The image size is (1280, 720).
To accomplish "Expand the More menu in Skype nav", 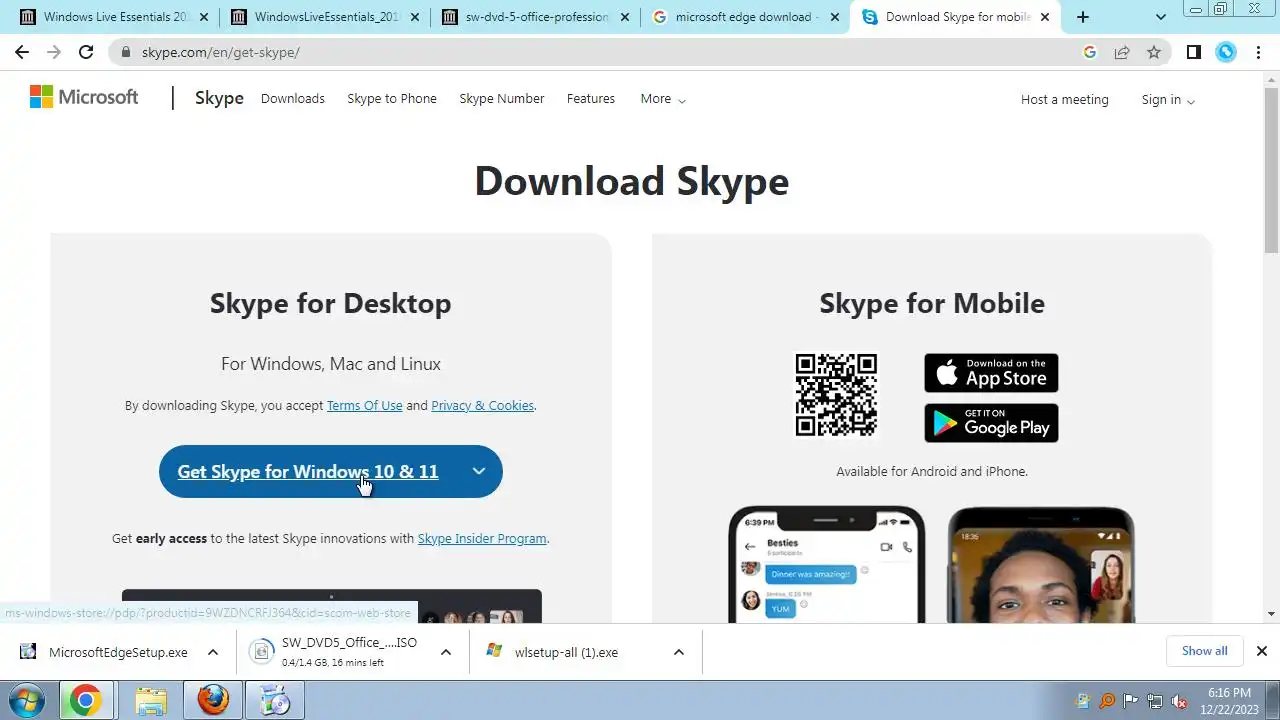I will coord(663,99).
